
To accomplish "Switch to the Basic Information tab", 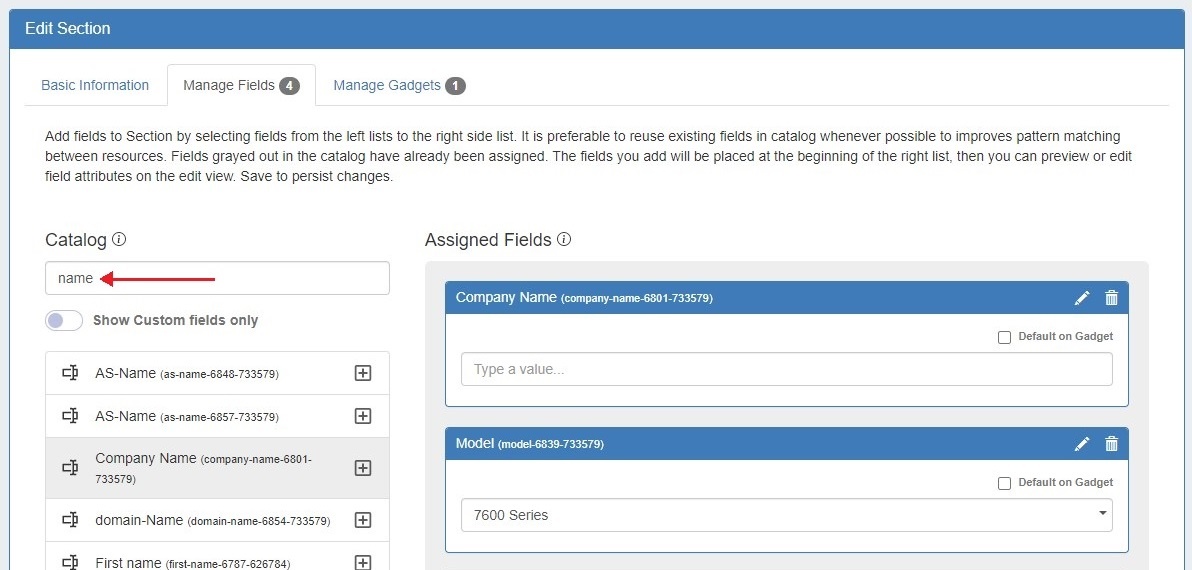I will 95,85.
